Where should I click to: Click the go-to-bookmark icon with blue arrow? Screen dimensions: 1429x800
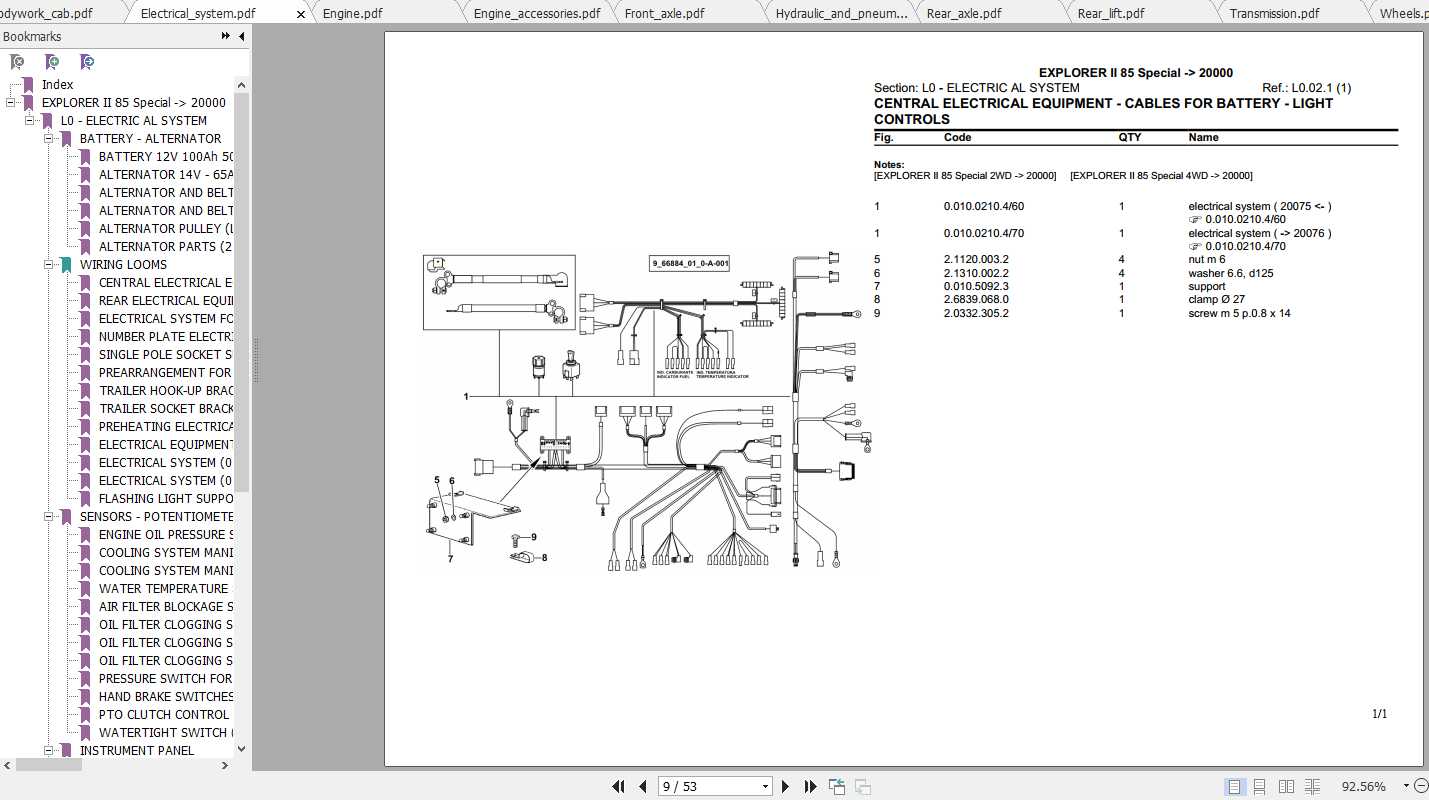coord(87,62)
